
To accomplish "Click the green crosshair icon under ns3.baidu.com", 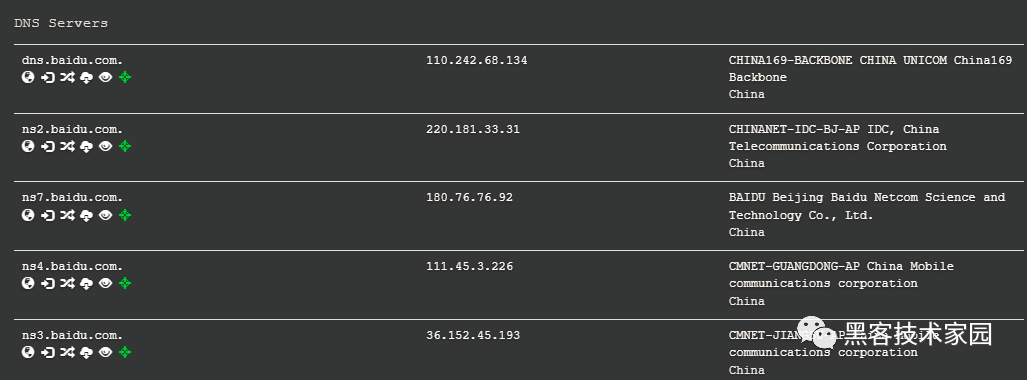I will [x=125, y=352].
